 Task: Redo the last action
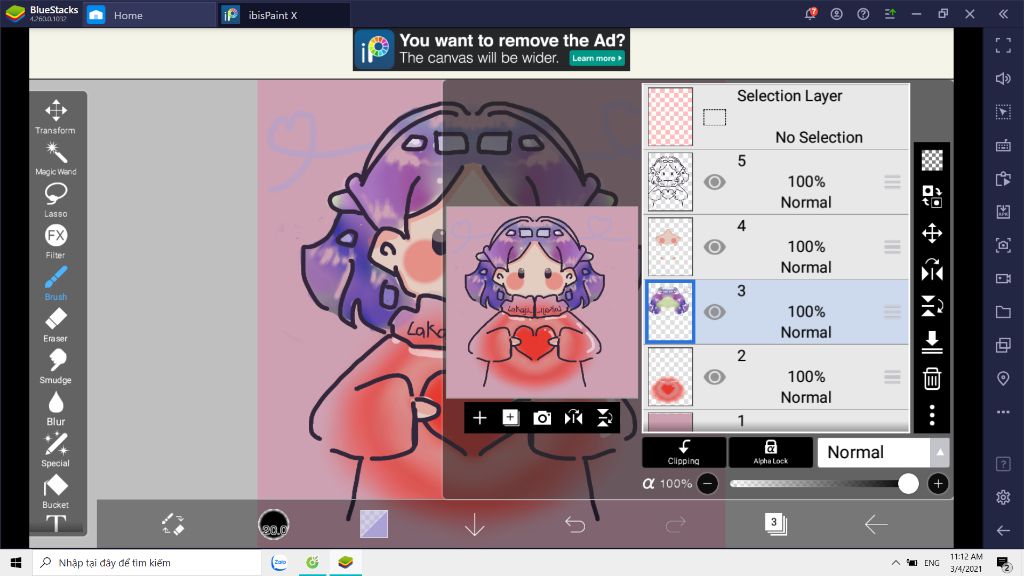675,524
